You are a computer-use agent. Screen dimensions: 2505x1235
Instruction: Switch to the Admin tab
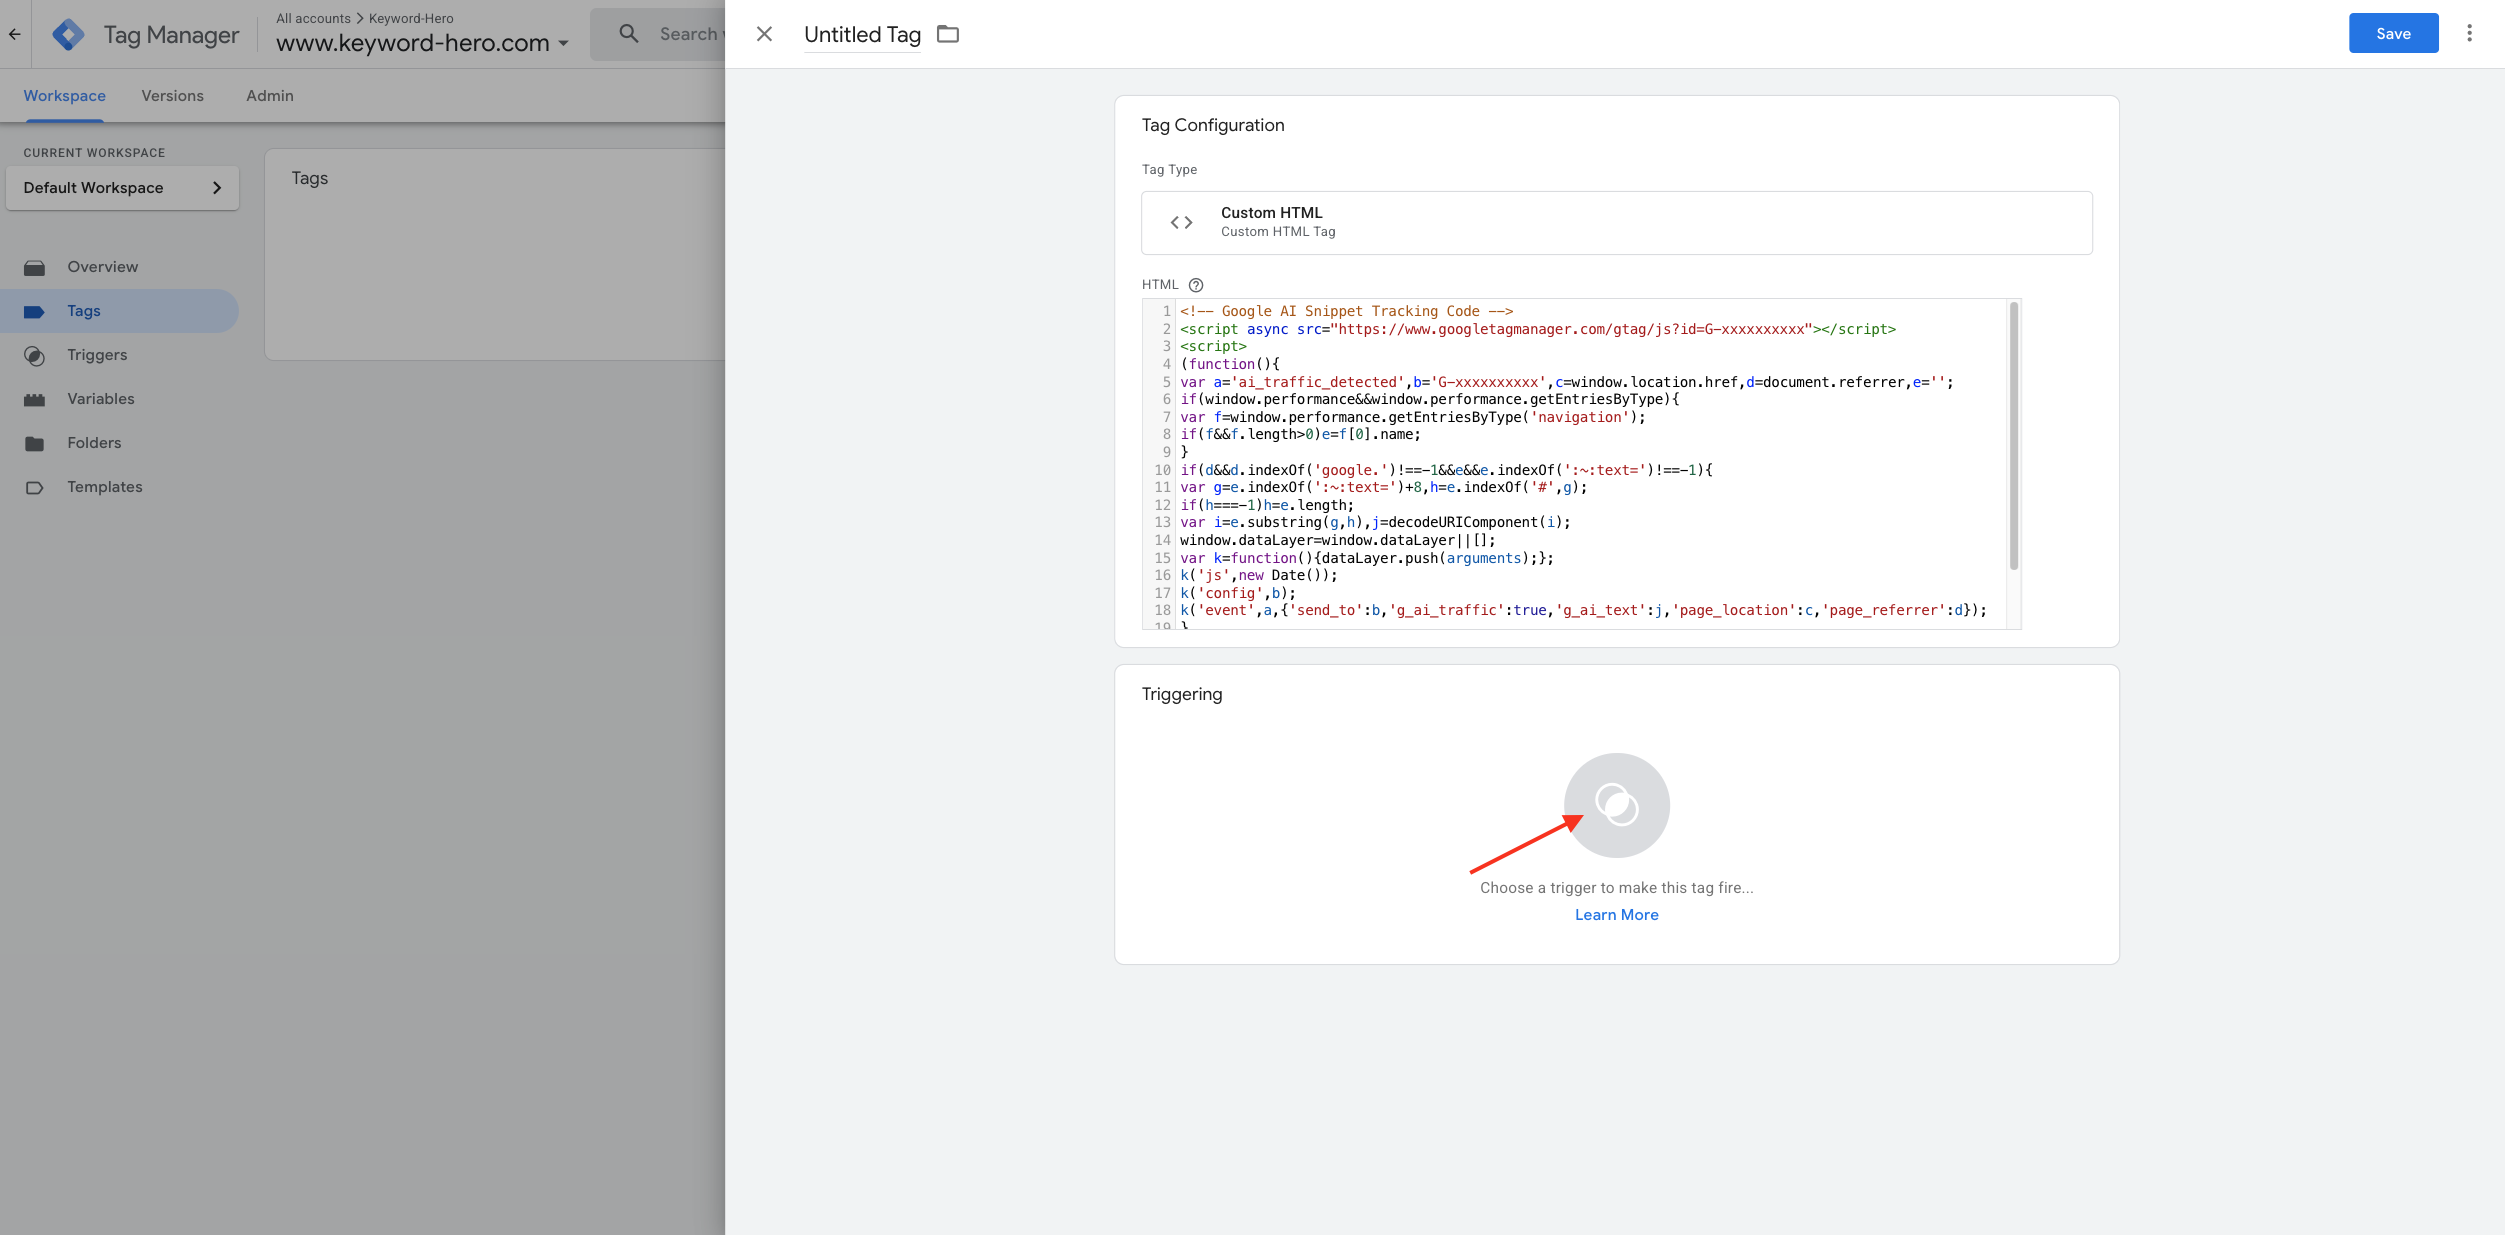(x=270, y=96)
